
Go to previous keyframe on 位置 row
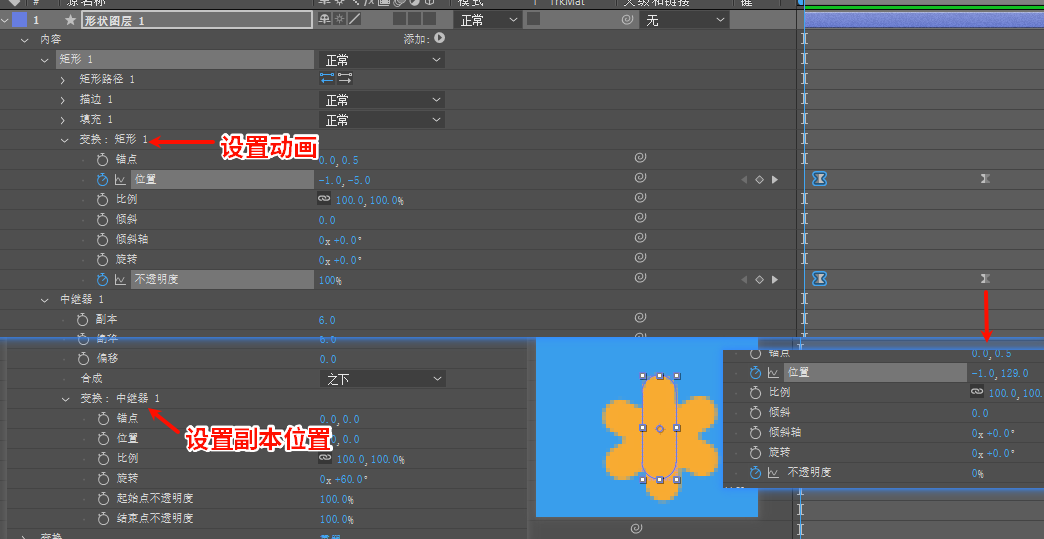pos(744,180)
